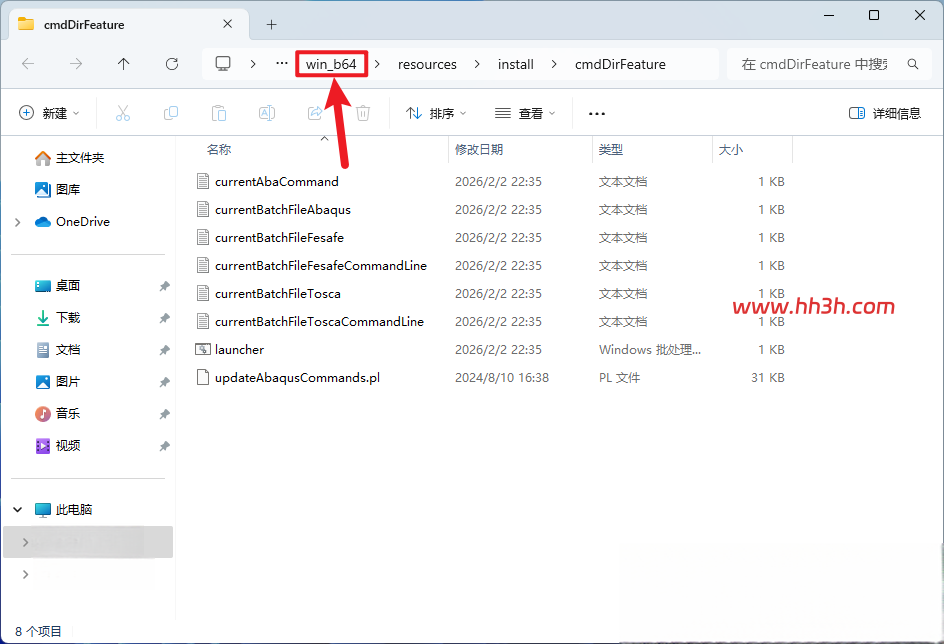944x644 pixels.
Task: Select the launcher batch file
Action: coord(239,350)
